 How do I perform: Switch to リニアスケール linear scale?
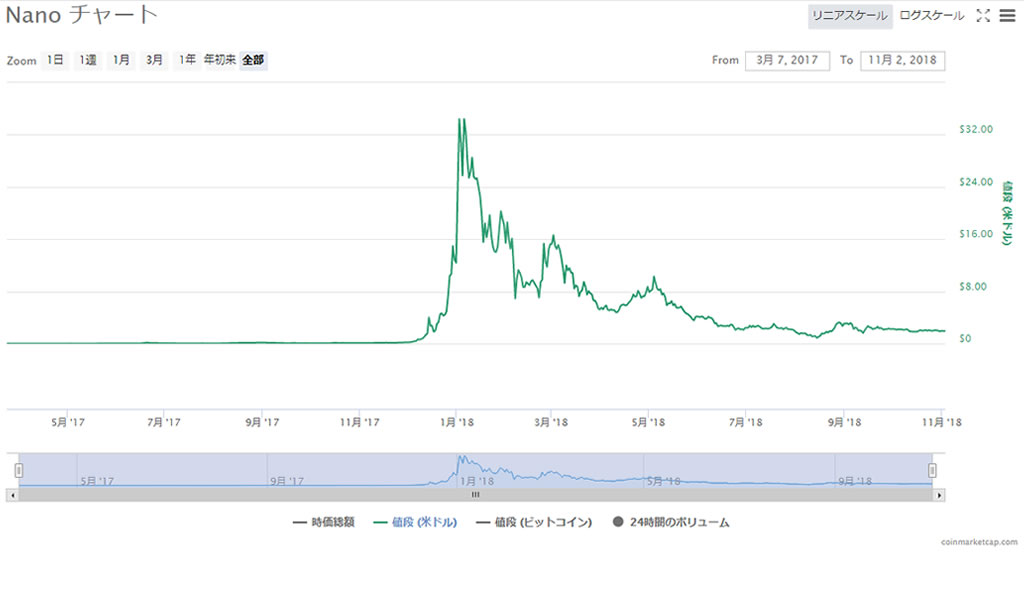tap(849, 16)
